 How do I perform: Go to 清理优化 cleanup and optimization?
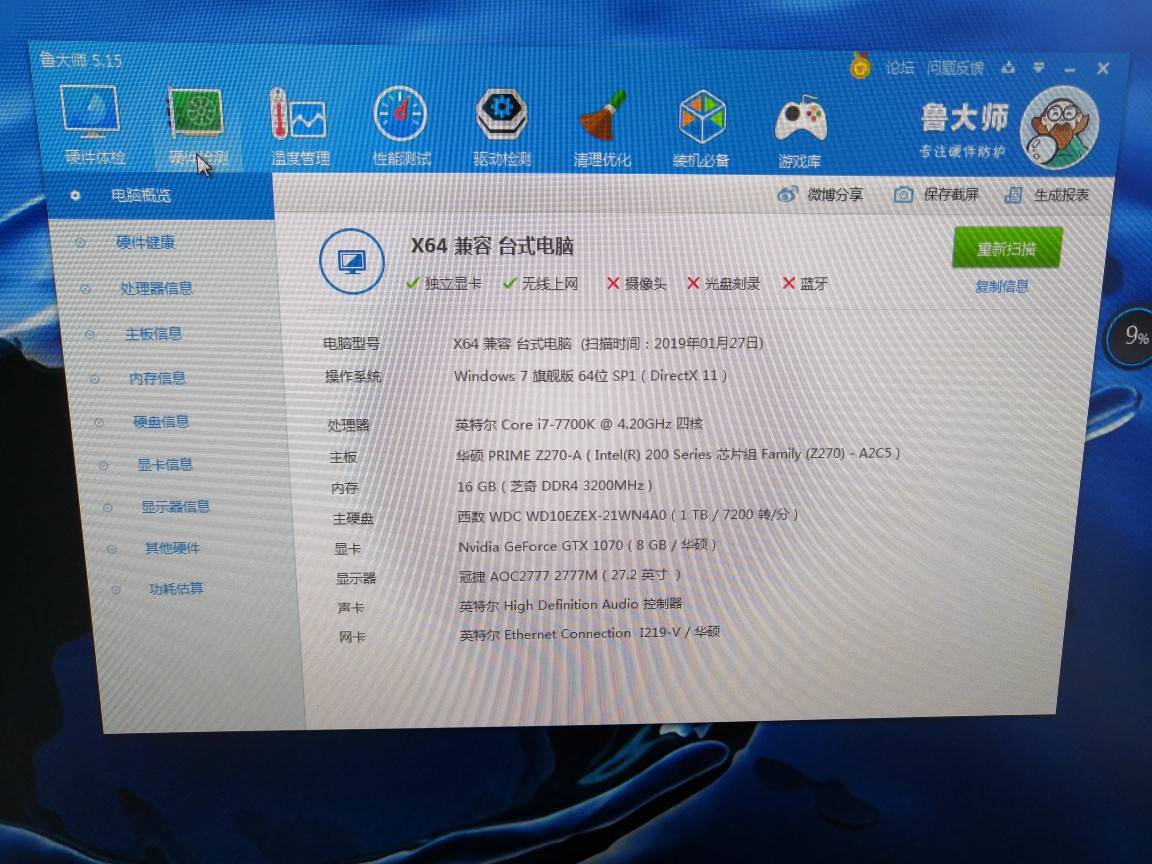[x=602, y=129]
